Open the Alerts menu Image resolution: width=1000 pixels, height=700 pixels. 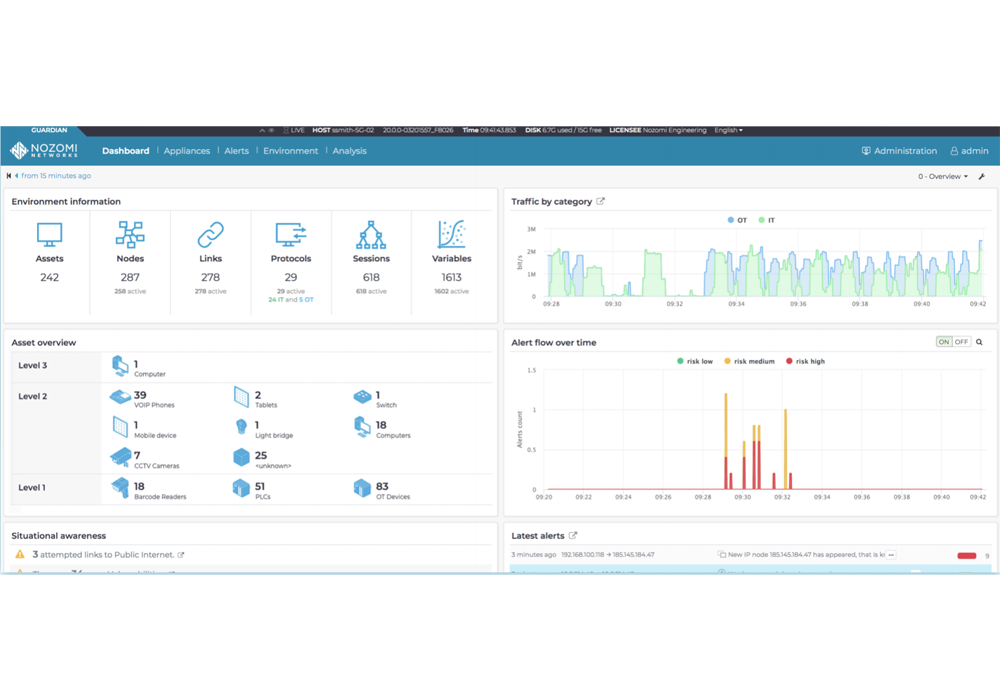[237, 151]
